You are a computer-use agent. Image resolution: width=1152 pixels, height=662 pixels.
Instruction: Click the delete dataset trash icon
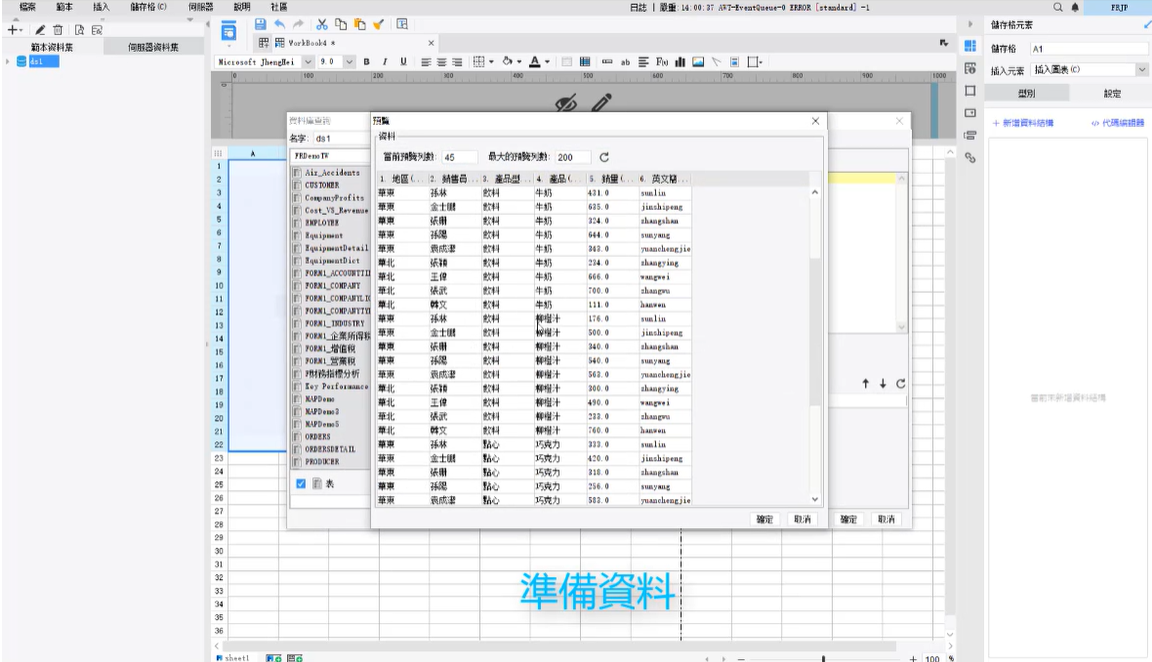tap(57, 31)
